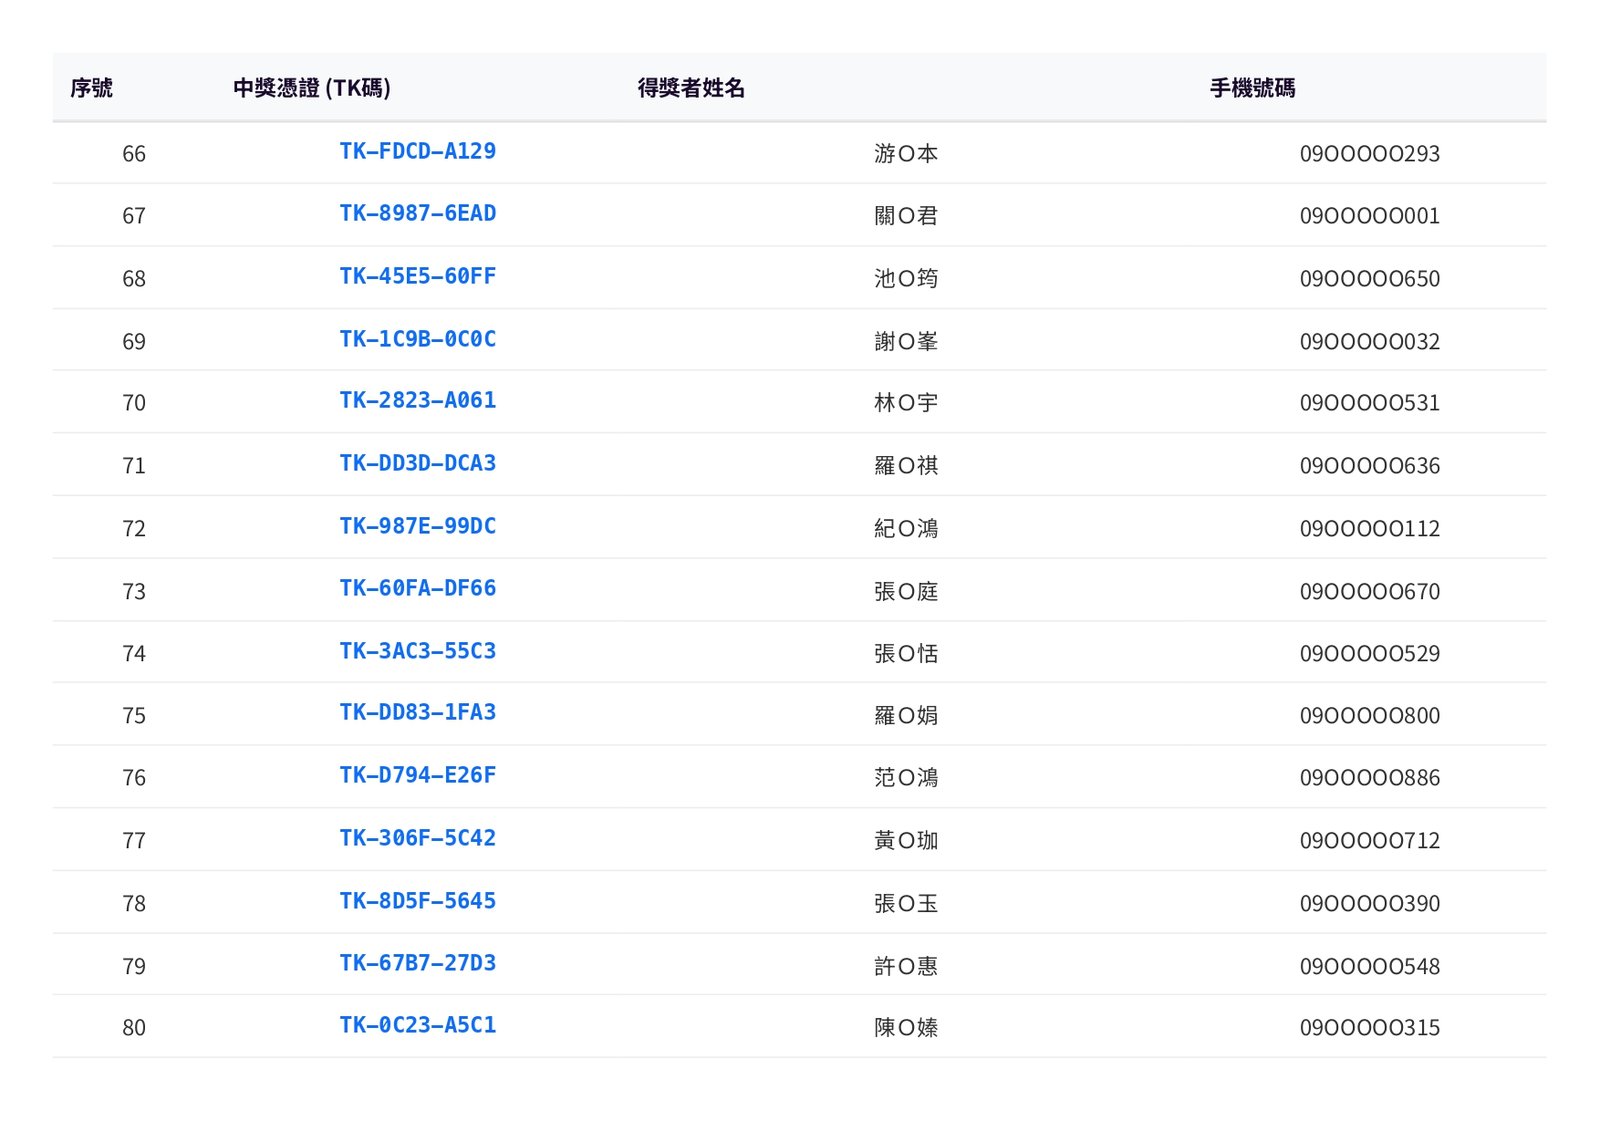Click the 中獎憑證 (TK碼) column header
This screenshot has height=1131, width=1600.
[311, 88]
